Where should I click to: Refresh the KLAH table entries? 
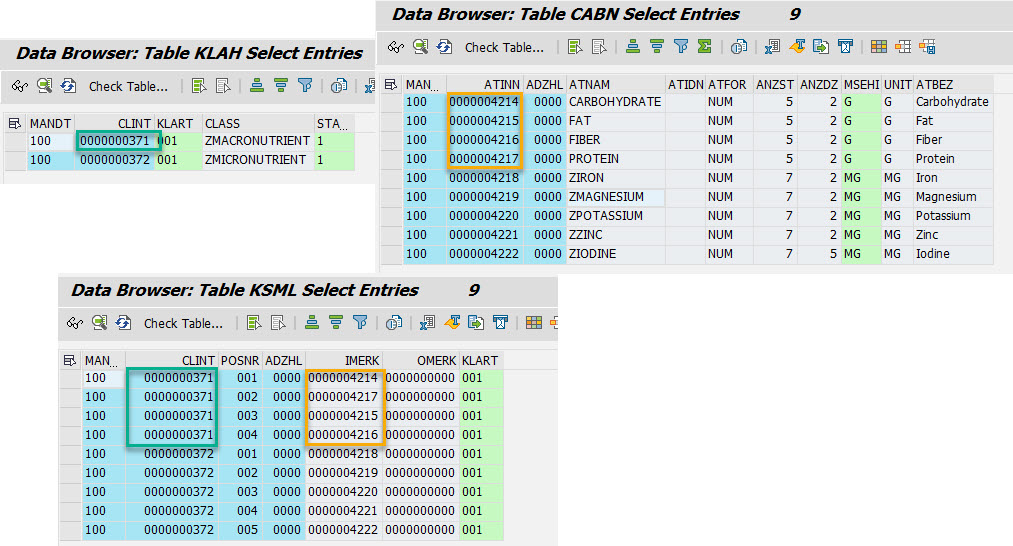click(x=68, y=85)
